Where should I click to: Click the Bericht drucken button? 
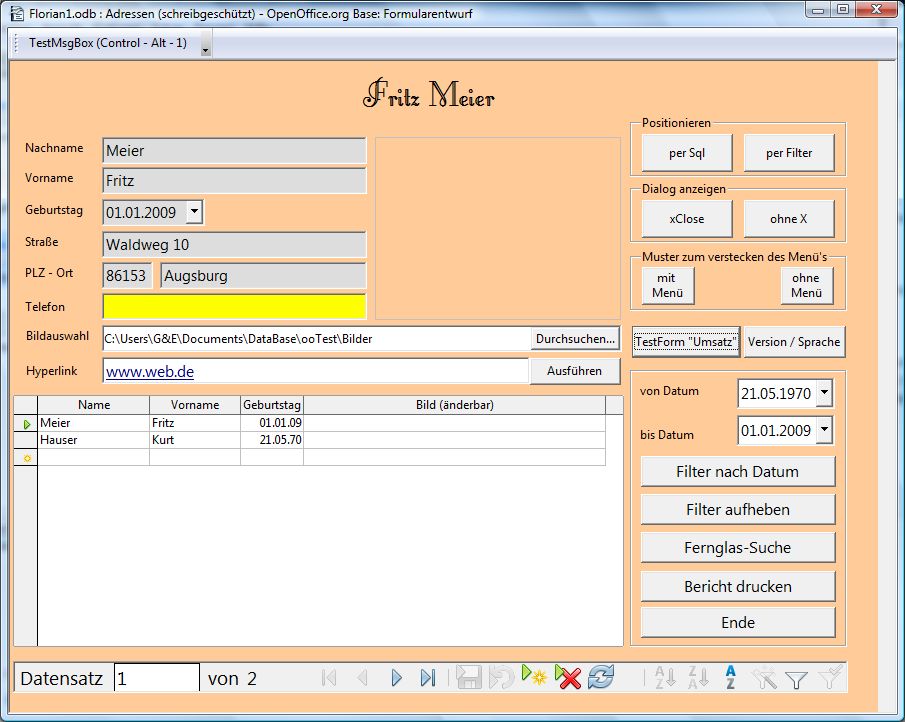(737, 586)
